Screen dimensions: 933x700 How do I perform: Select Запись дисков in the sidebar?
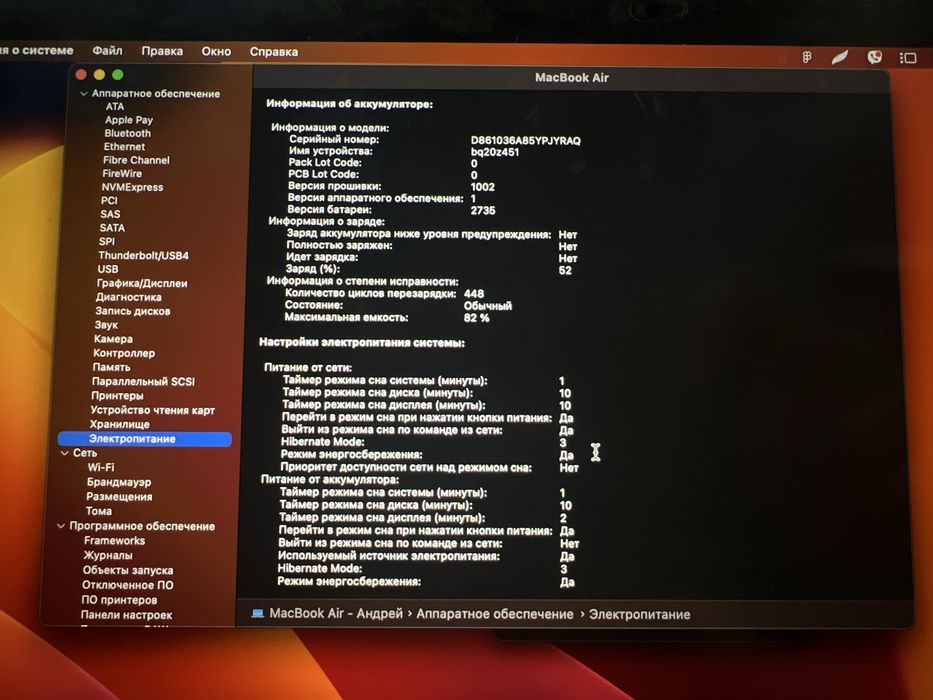133,311
